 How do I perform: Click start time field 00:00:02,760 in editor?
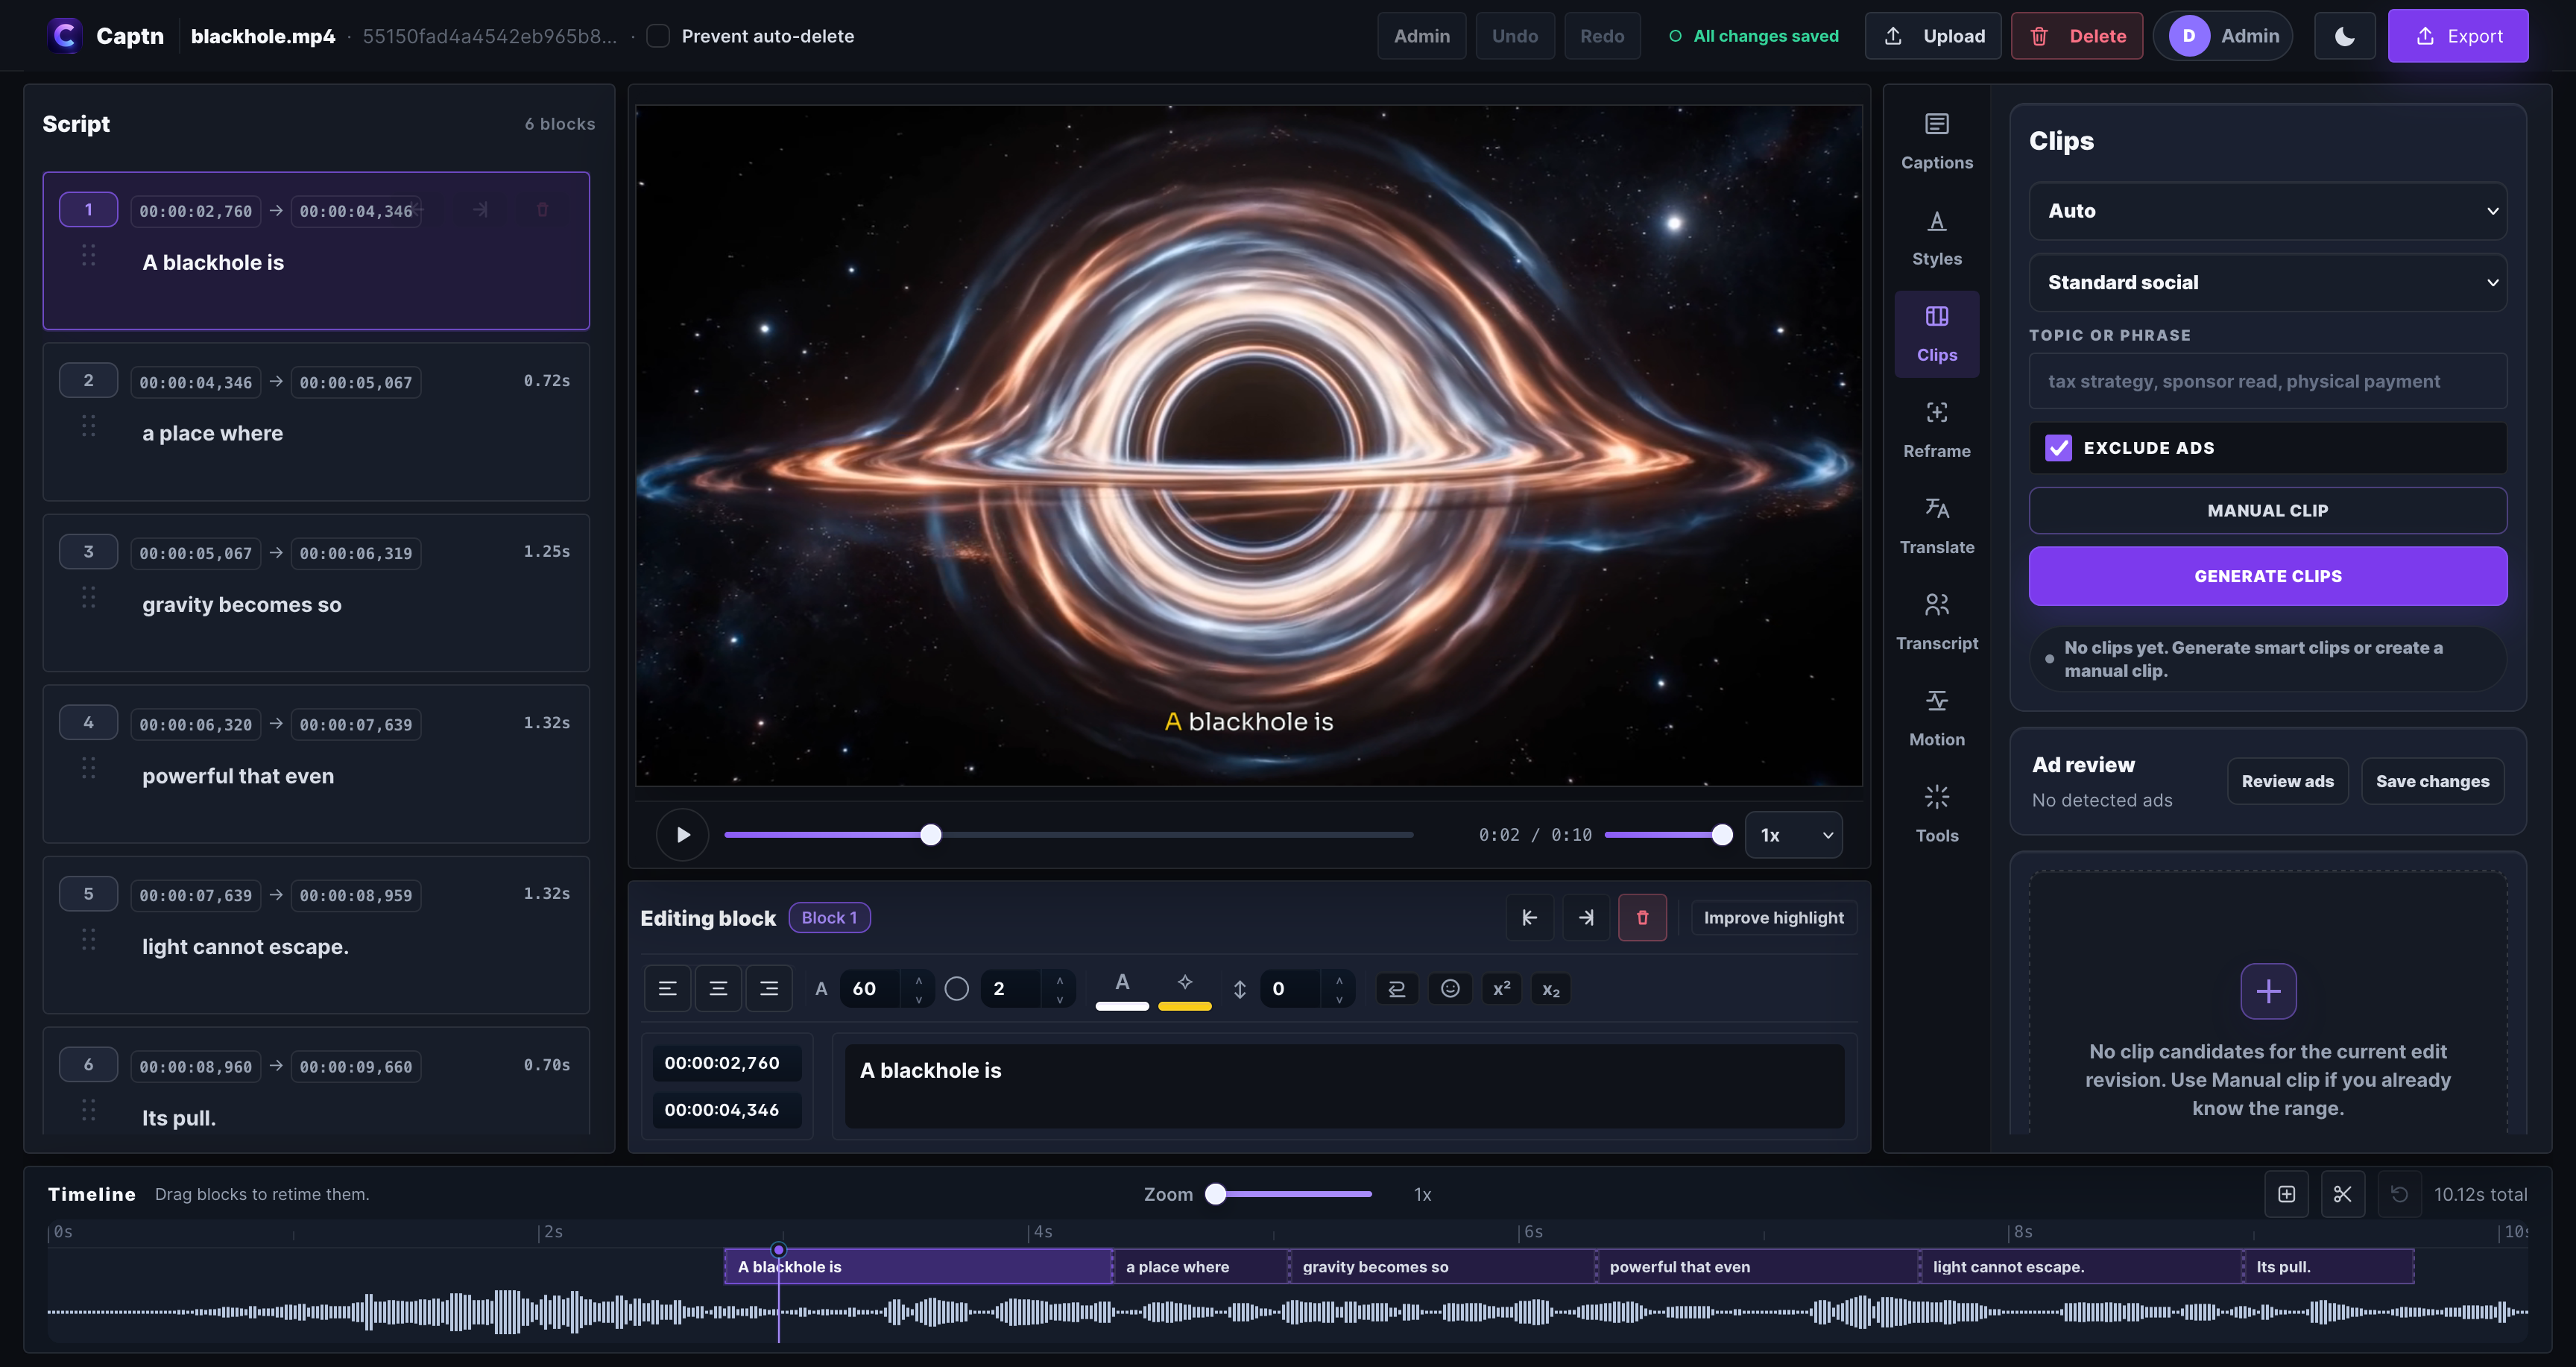727,1062
